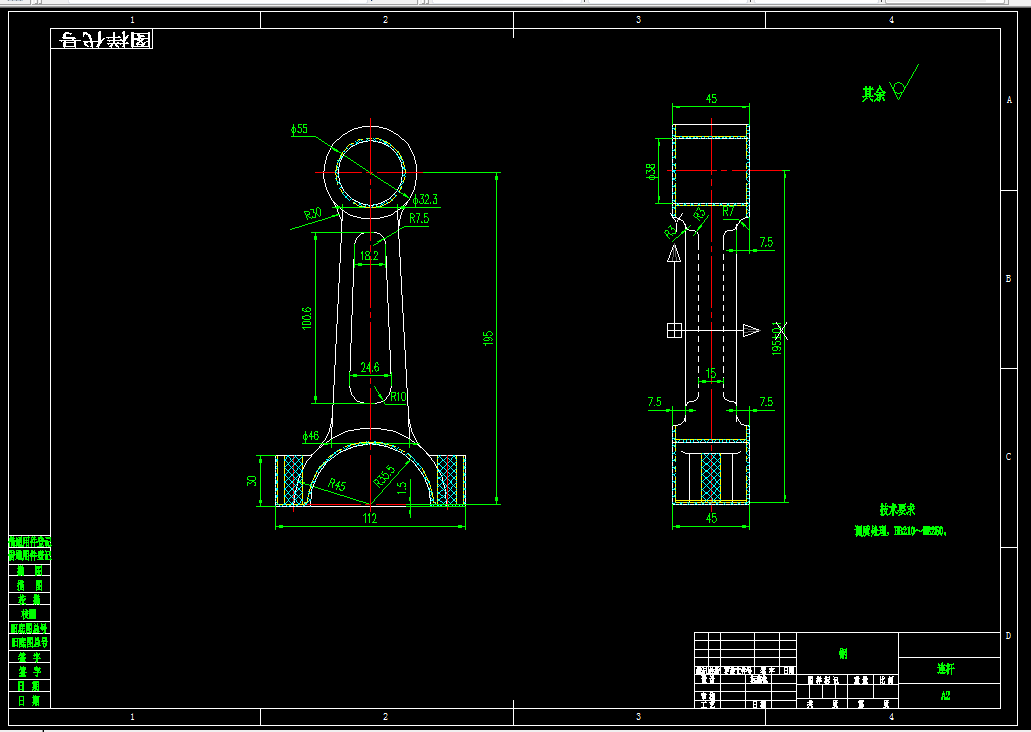The width and height of the screenshot is (1031, 732).
Task: Click the small square marker in side view
Action: 674,330
